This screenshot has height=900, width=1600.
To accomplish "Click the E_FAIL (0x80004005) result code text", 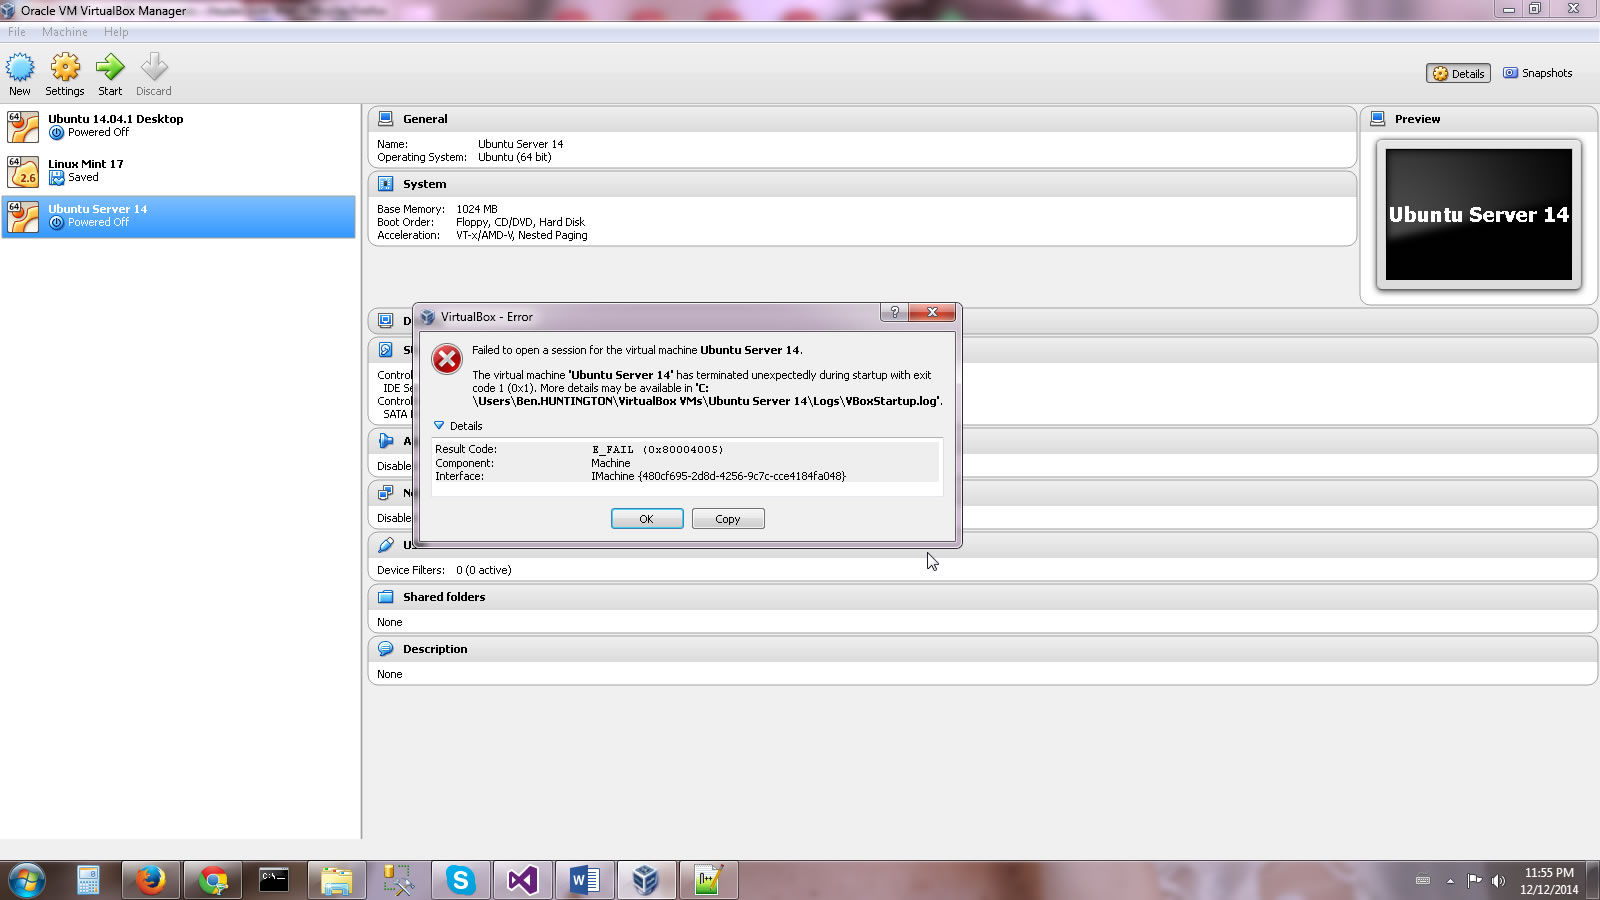I will tap(658, 450).
